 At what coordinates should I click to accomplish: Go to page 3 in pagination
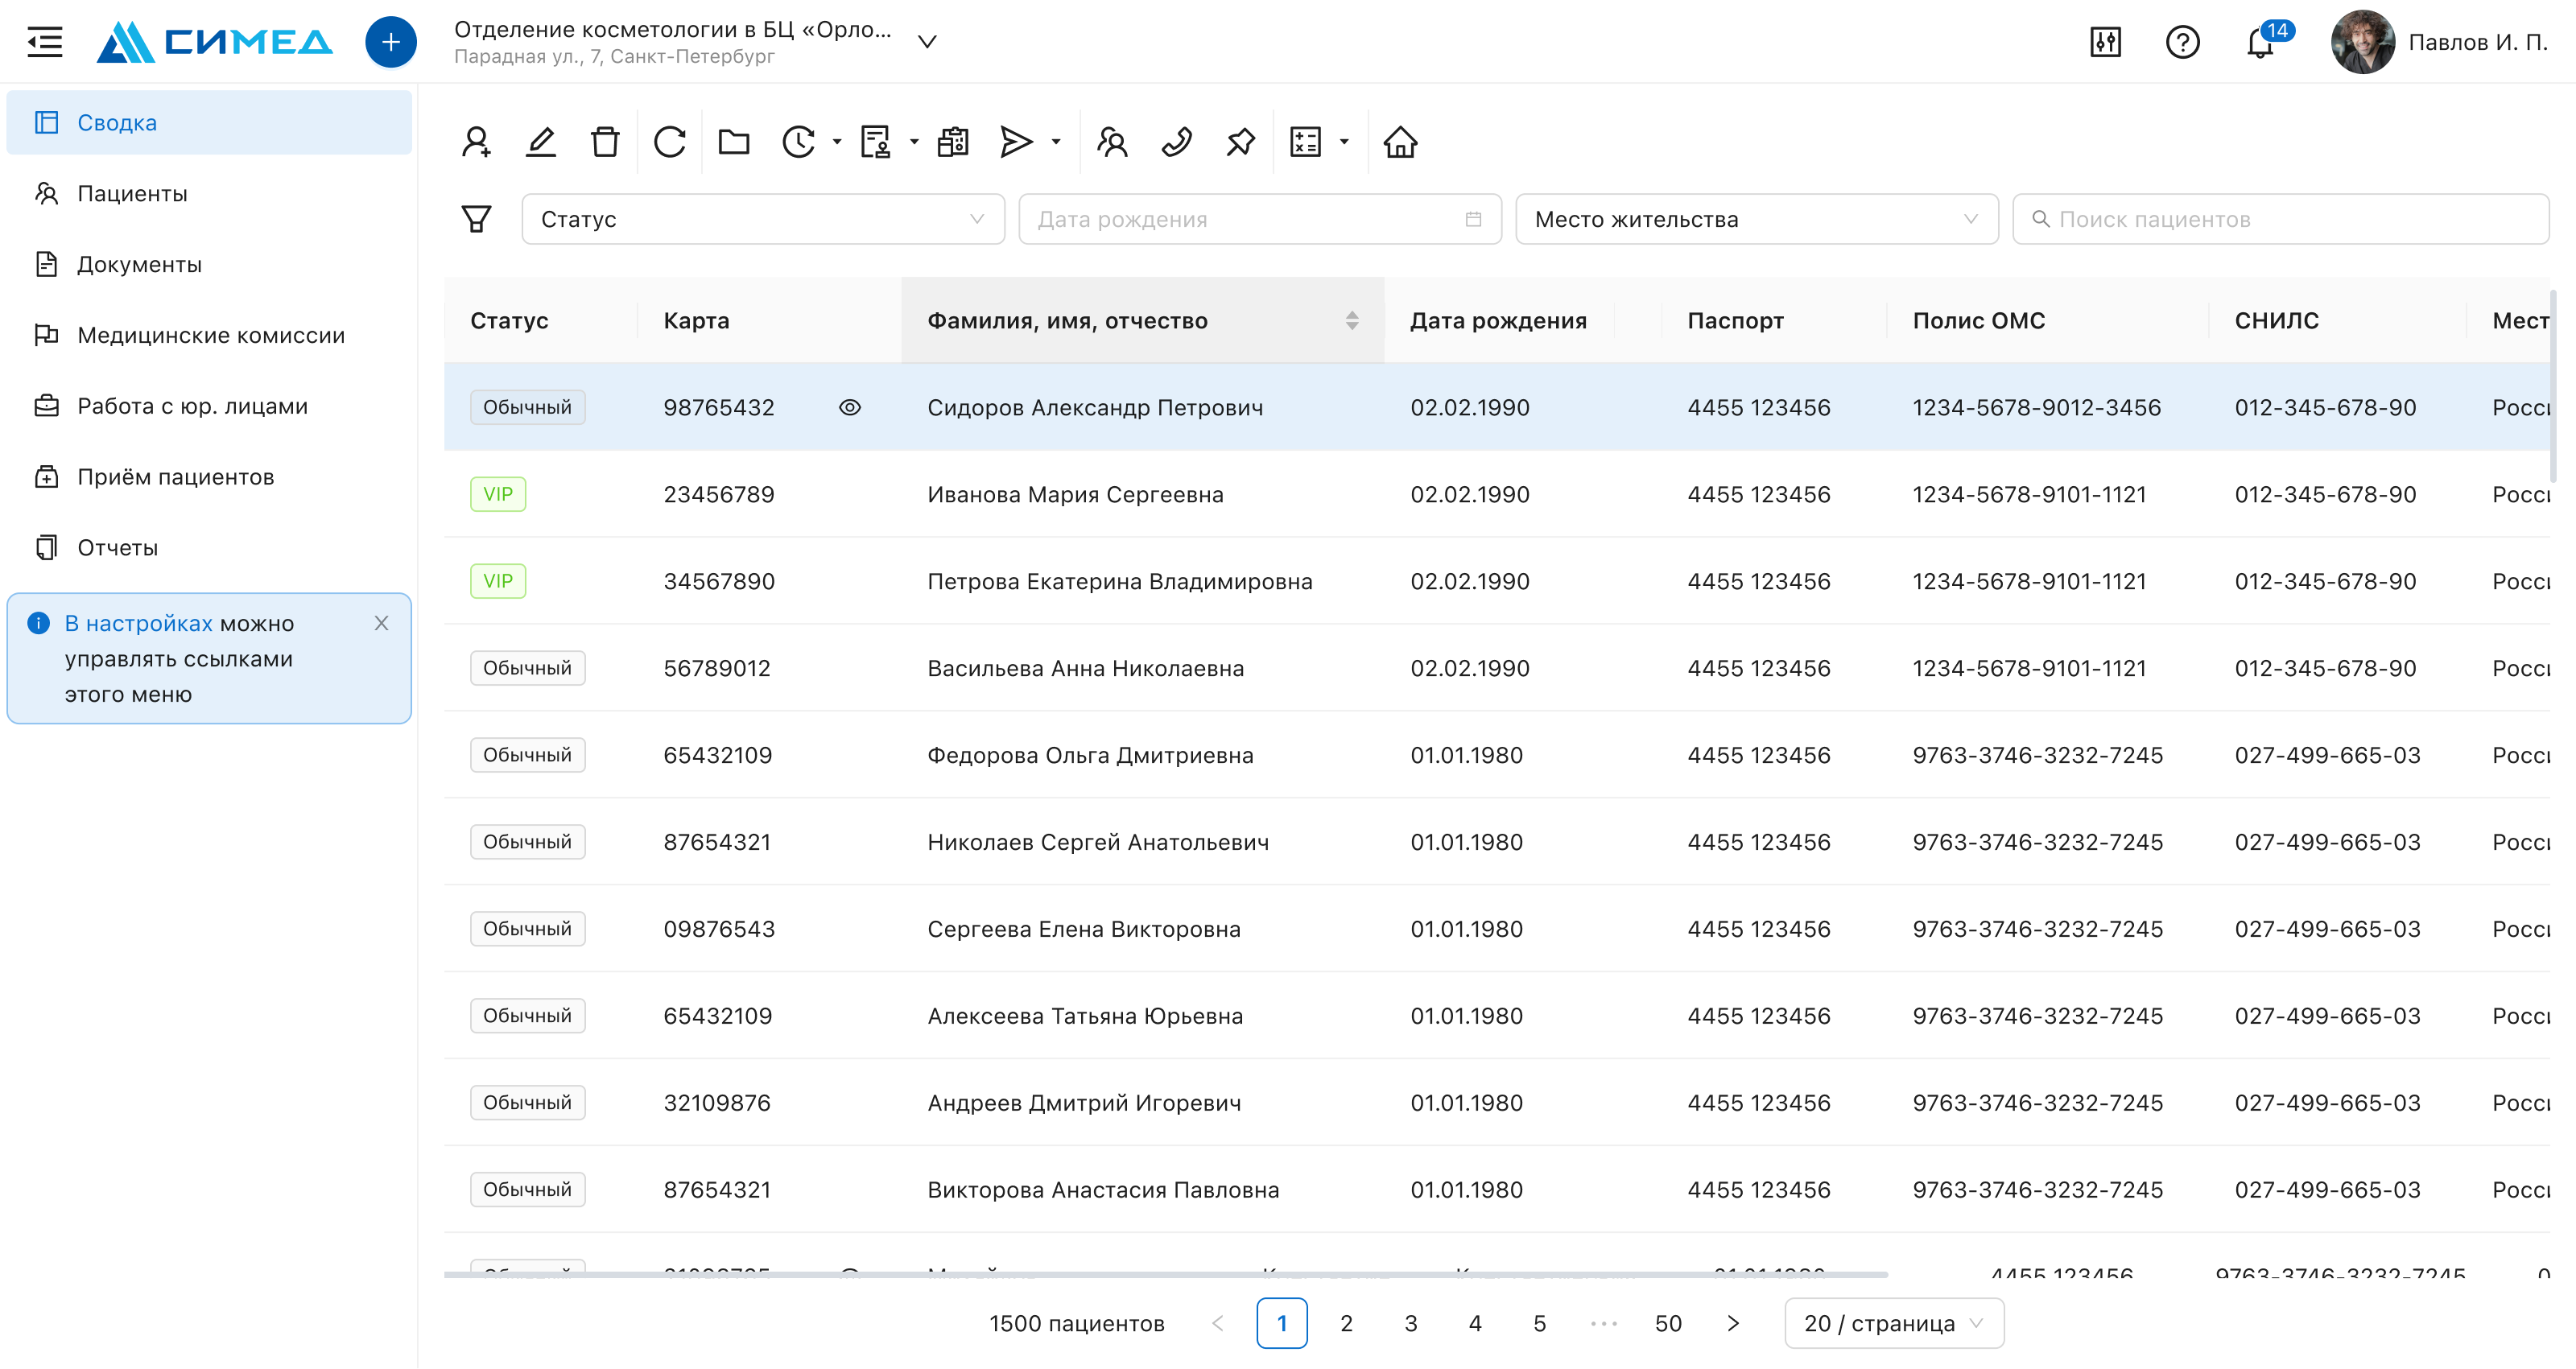tap(1410, 1323)
